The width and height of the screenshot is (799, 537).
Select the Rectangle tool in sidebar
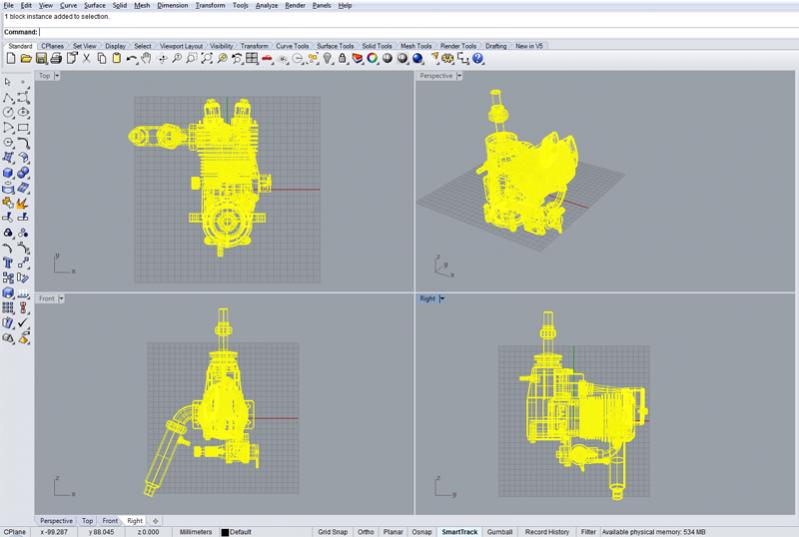coord(23,127)
